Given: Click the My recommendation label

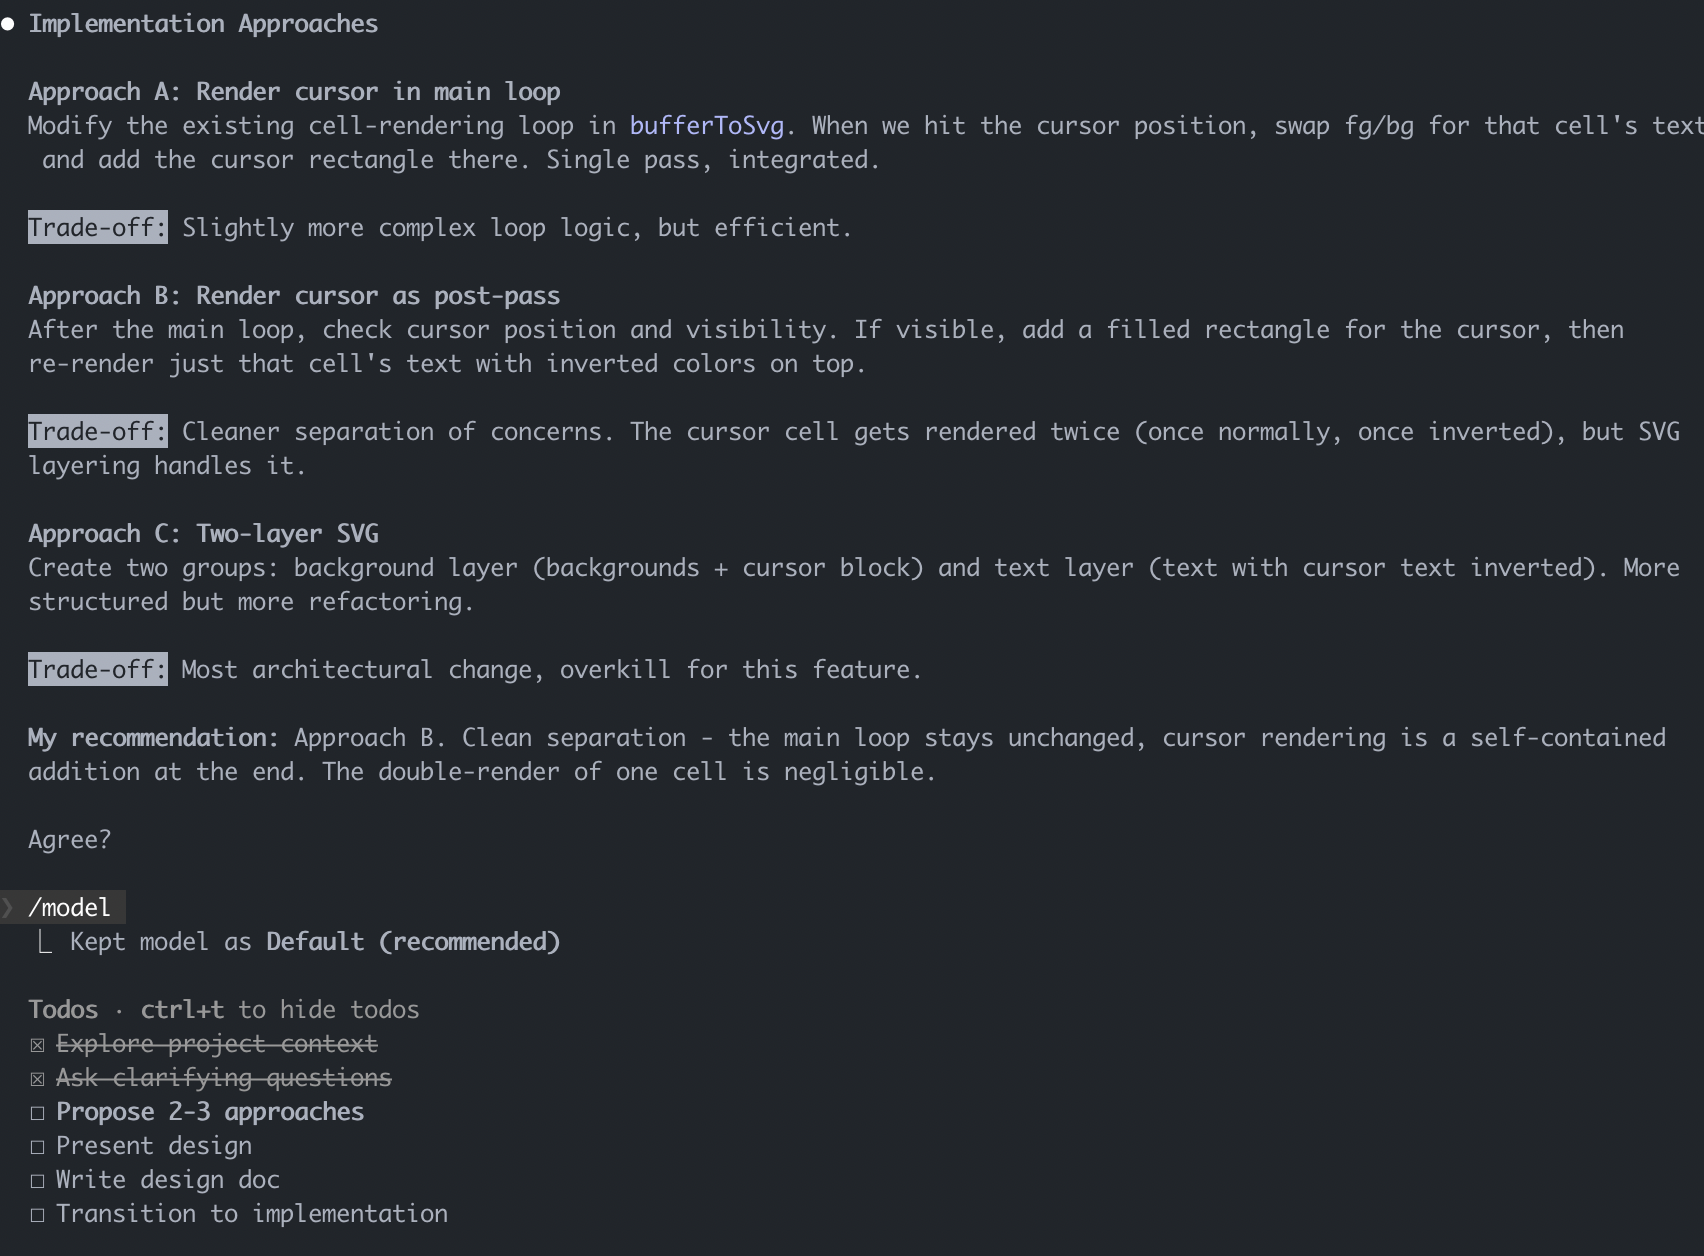Looking at the screenshot, I should pyautogui.click(x=153, y=738).
